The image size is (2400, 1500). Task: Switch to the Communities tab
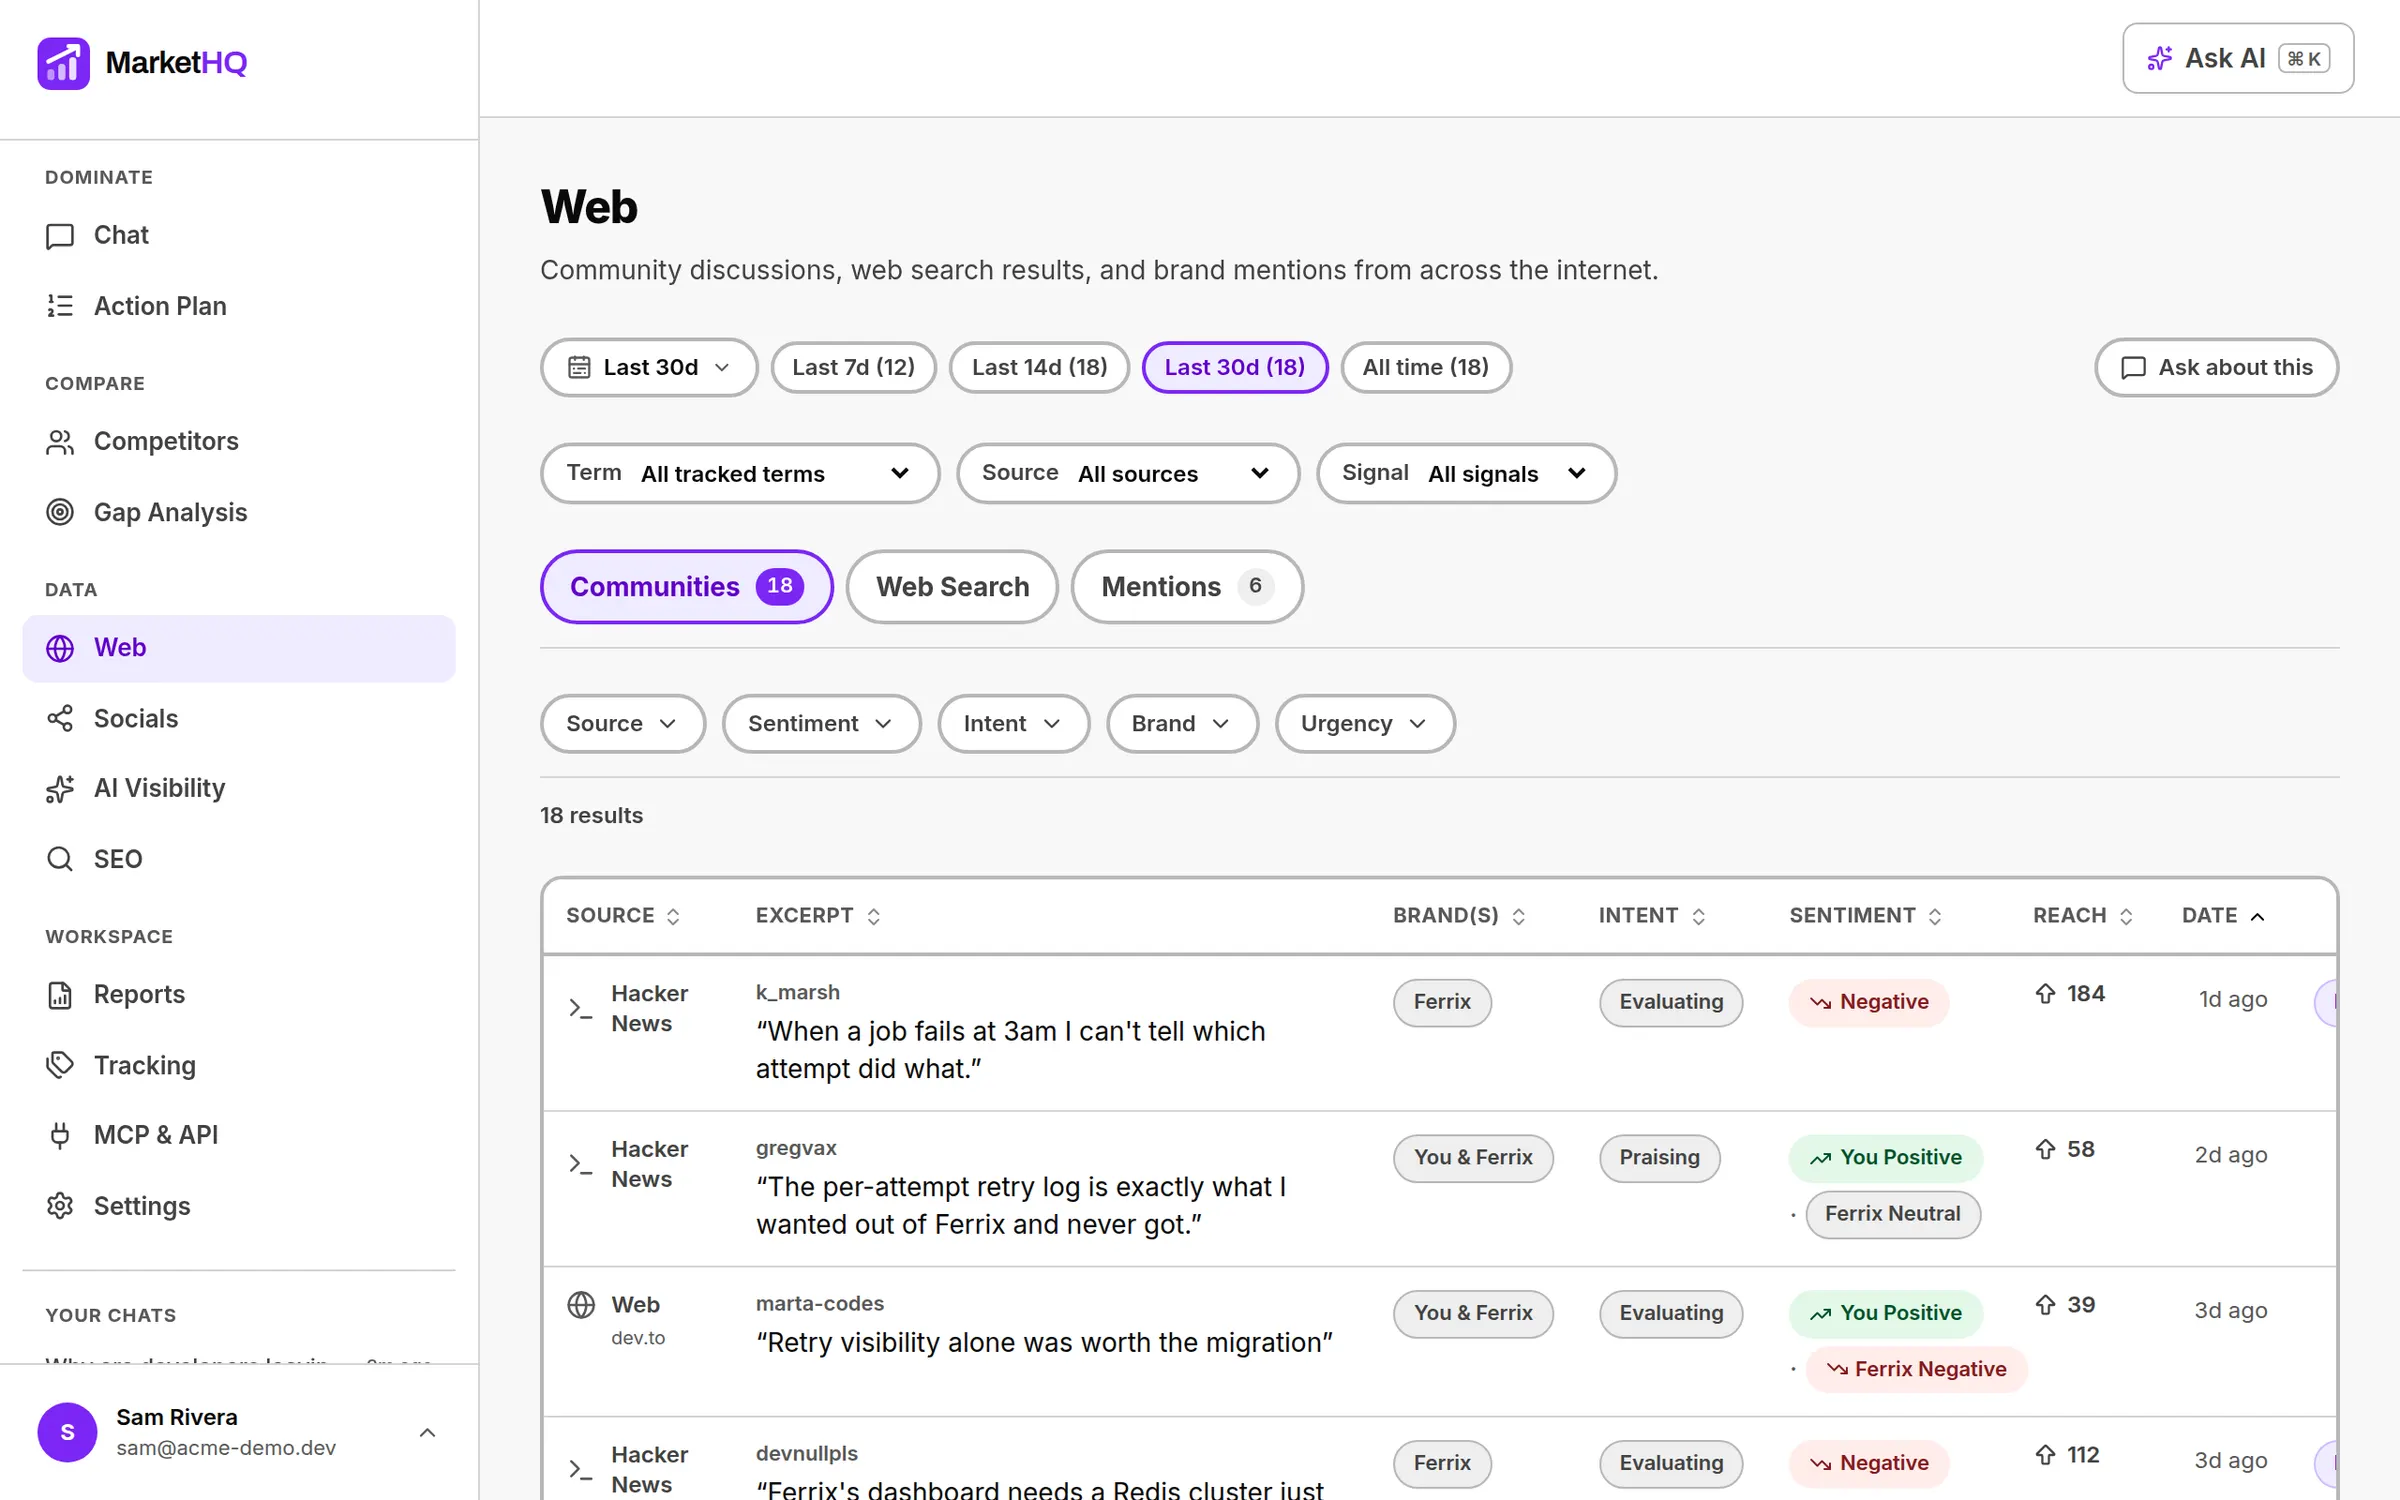coord(686,586)
